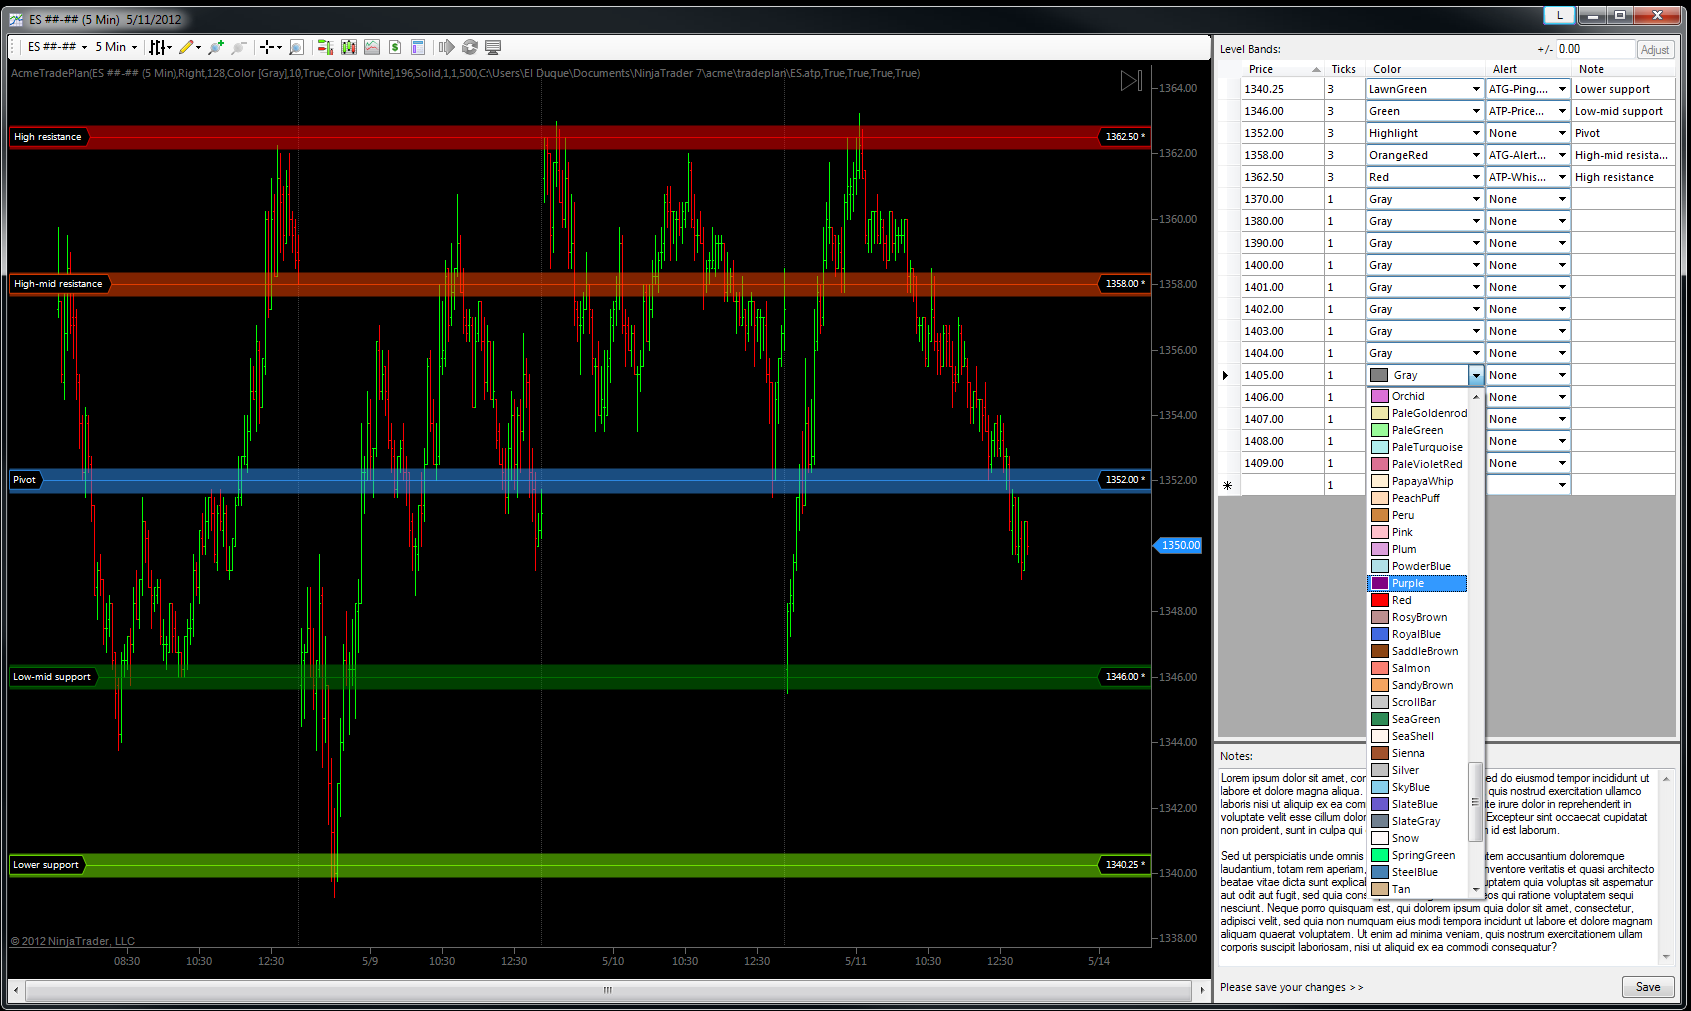1691x1011 pixels.
Task: Click the High resistance band label on chart
Action: tap(48, 137)
